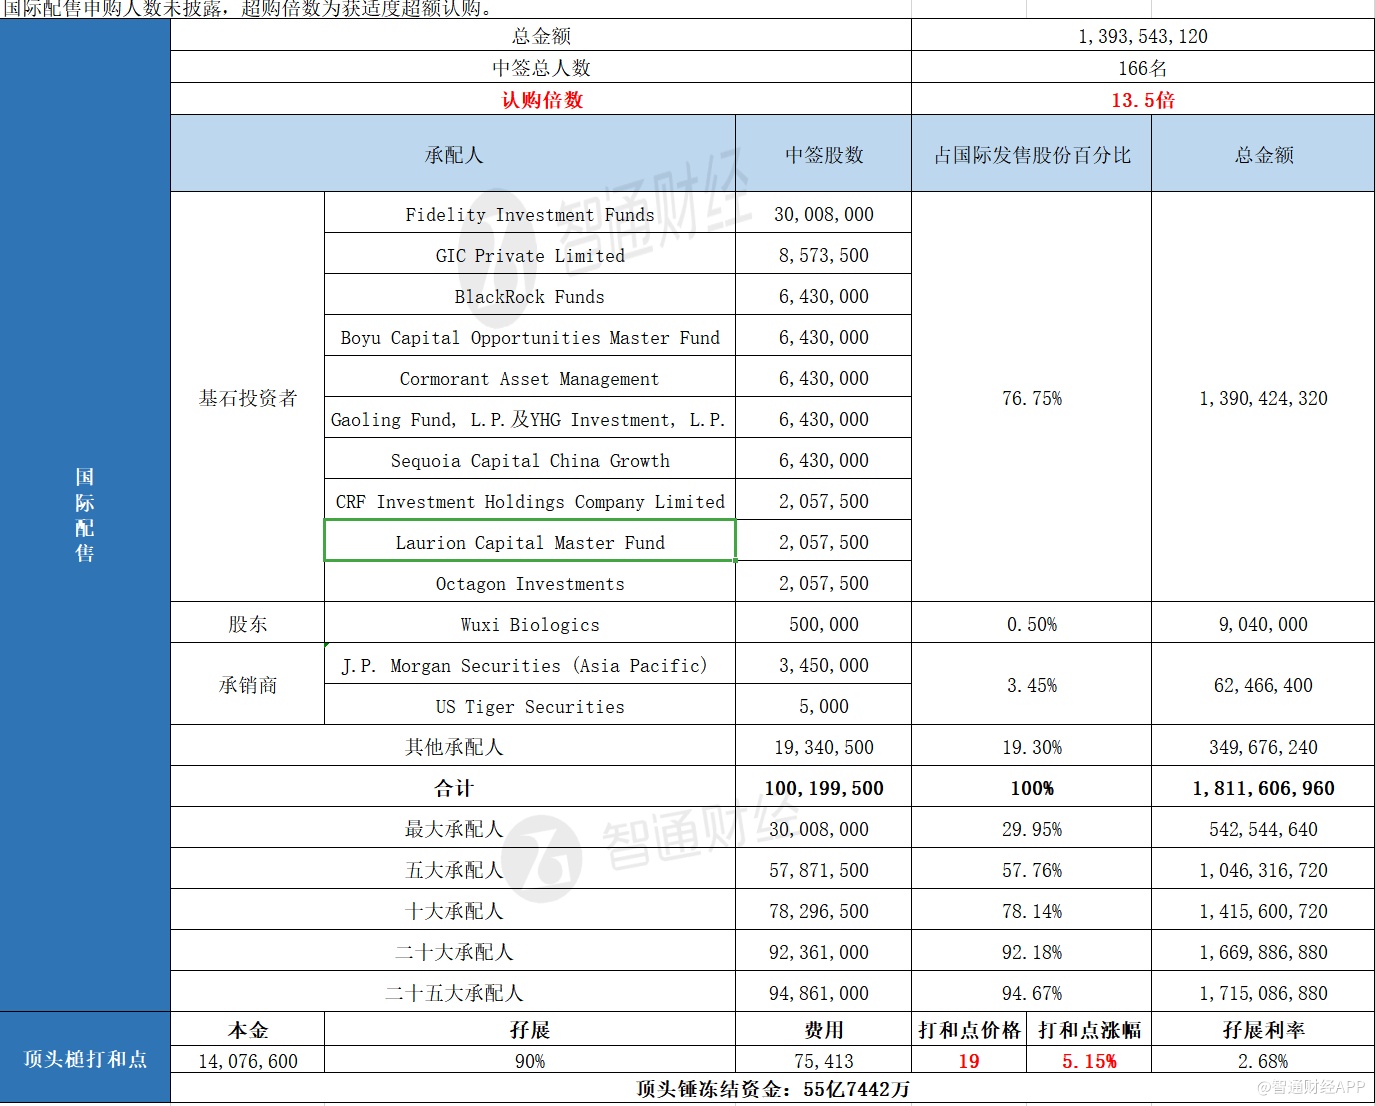Select the red 13.5倍 value
Viewport: 1375px width, 1106px height.
coord(1143,100)
